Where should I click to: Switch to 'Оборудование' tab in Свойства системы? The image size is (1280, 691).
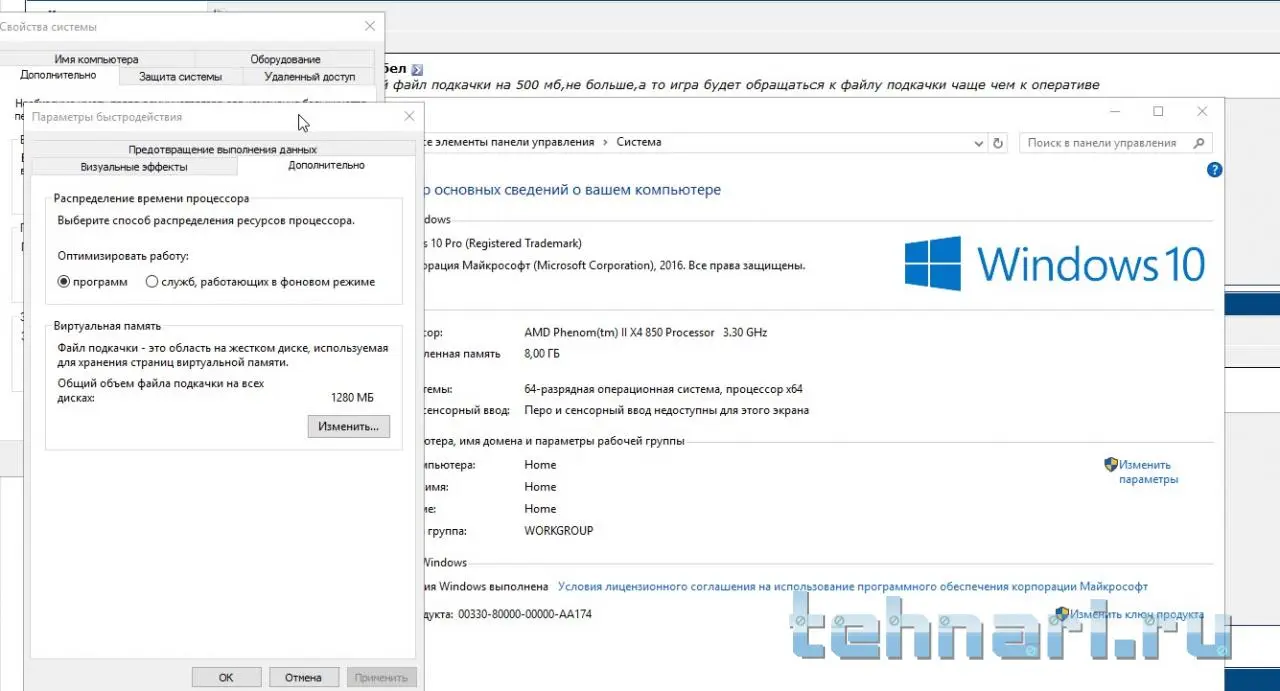pyautogui.click(x=285, y=59)
